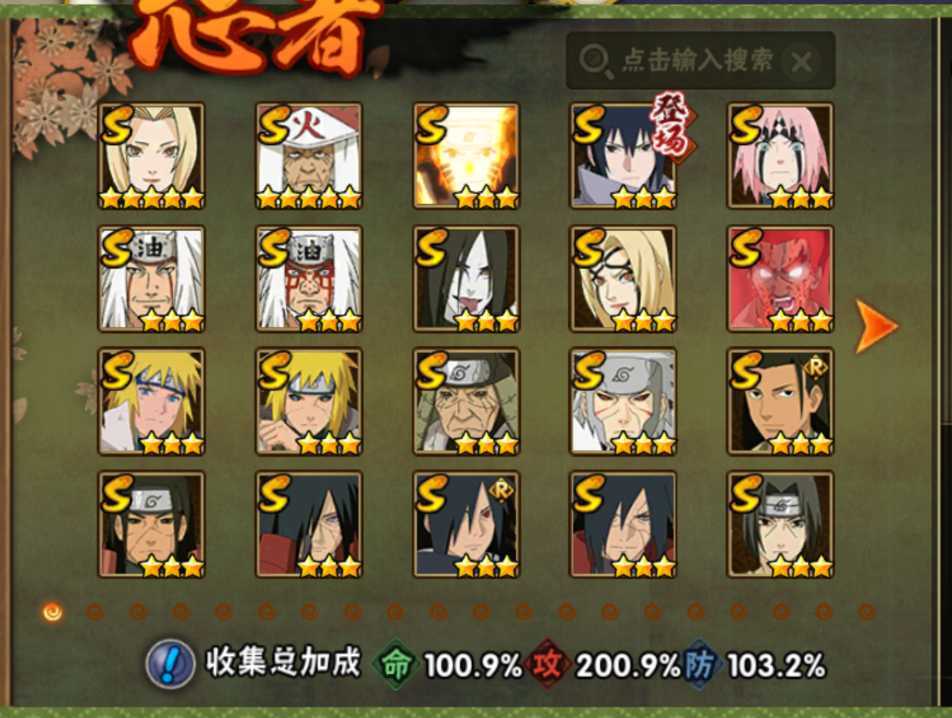Tap the magnifying glass search icon
Image resolution: width=952 pixels, height=718 pixels.
[595, 62]
